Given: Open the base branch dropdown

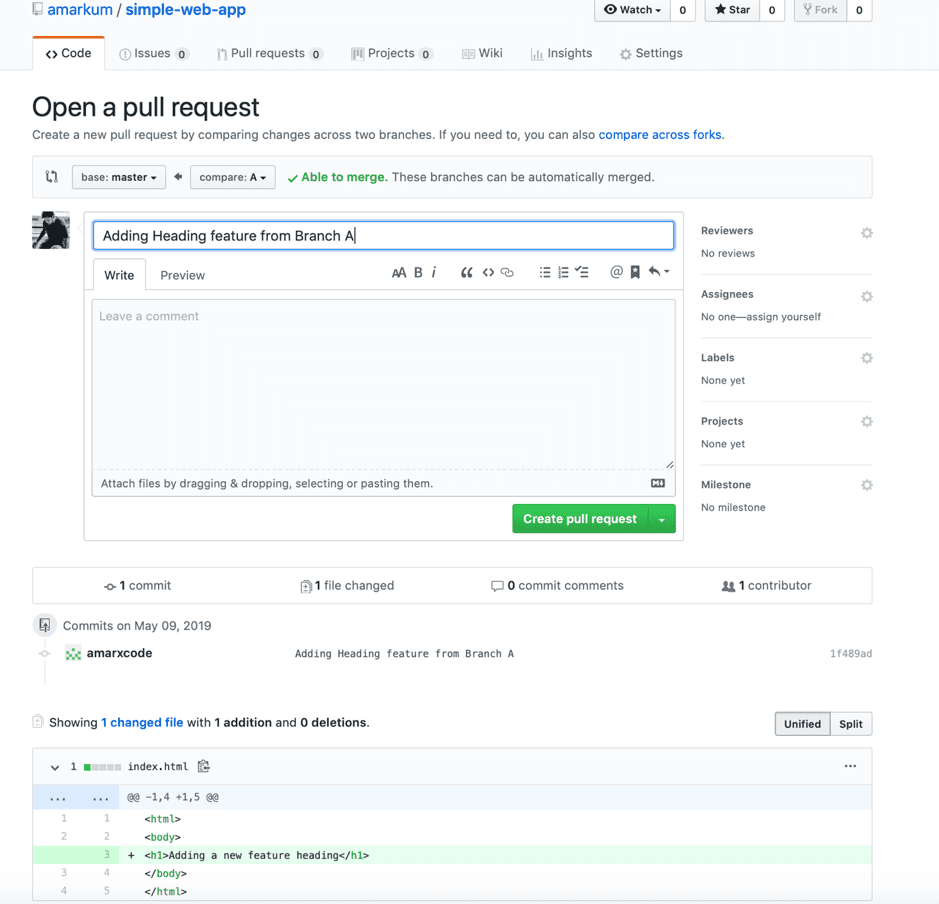Looking at the screenshot, I should (x=118, y=176).
